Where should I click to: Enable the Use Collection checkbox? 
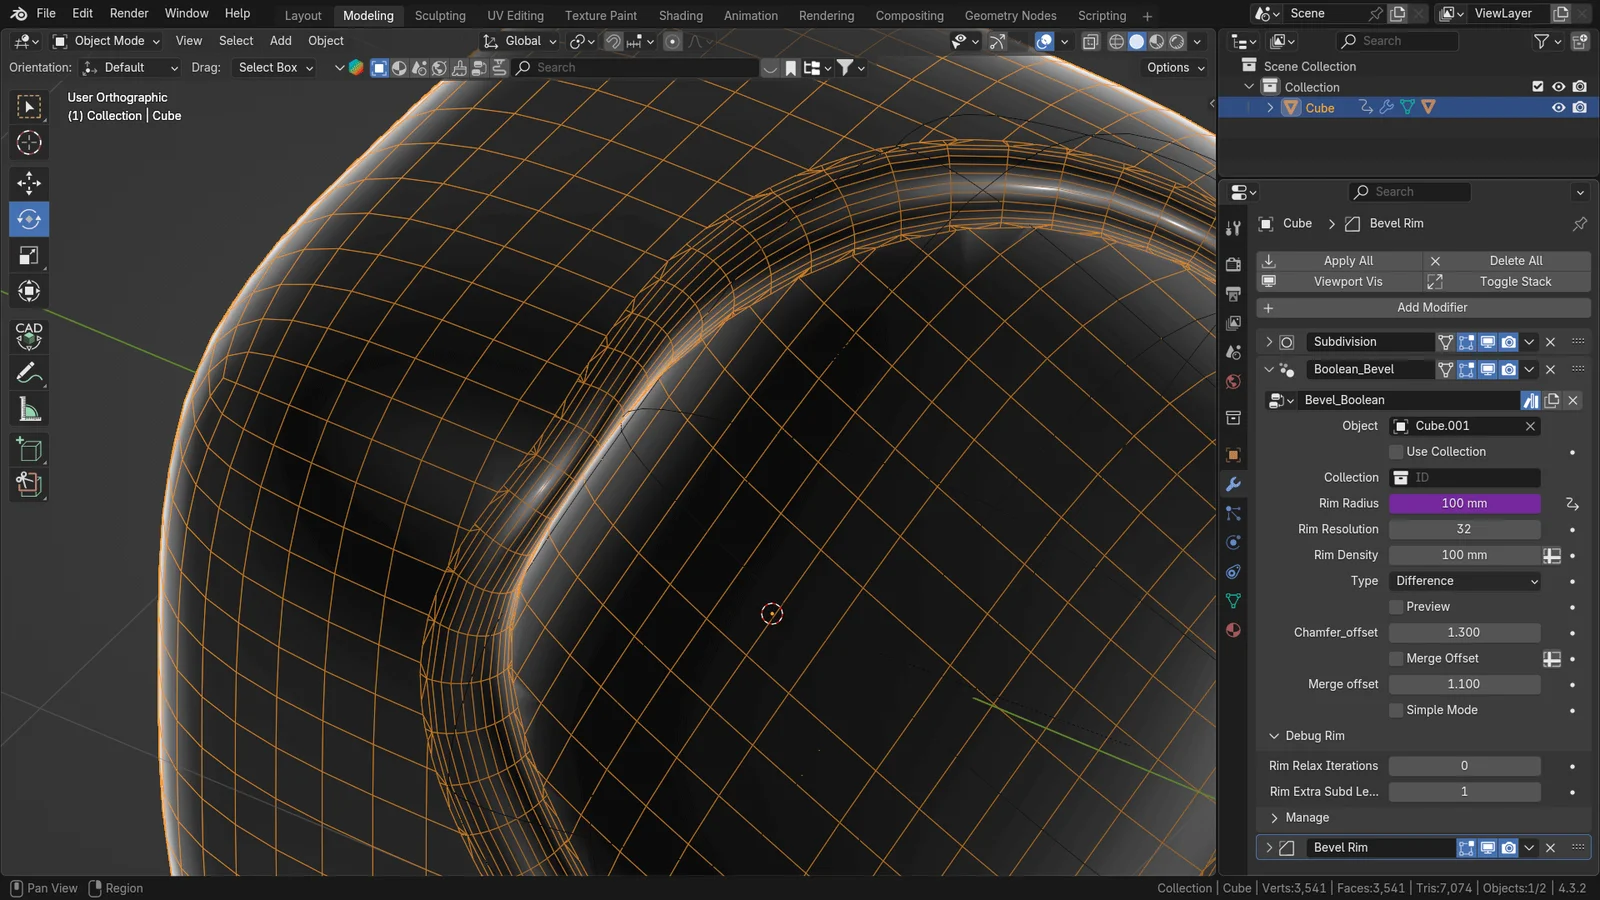pyautogui.click(x=1396, y=451)
